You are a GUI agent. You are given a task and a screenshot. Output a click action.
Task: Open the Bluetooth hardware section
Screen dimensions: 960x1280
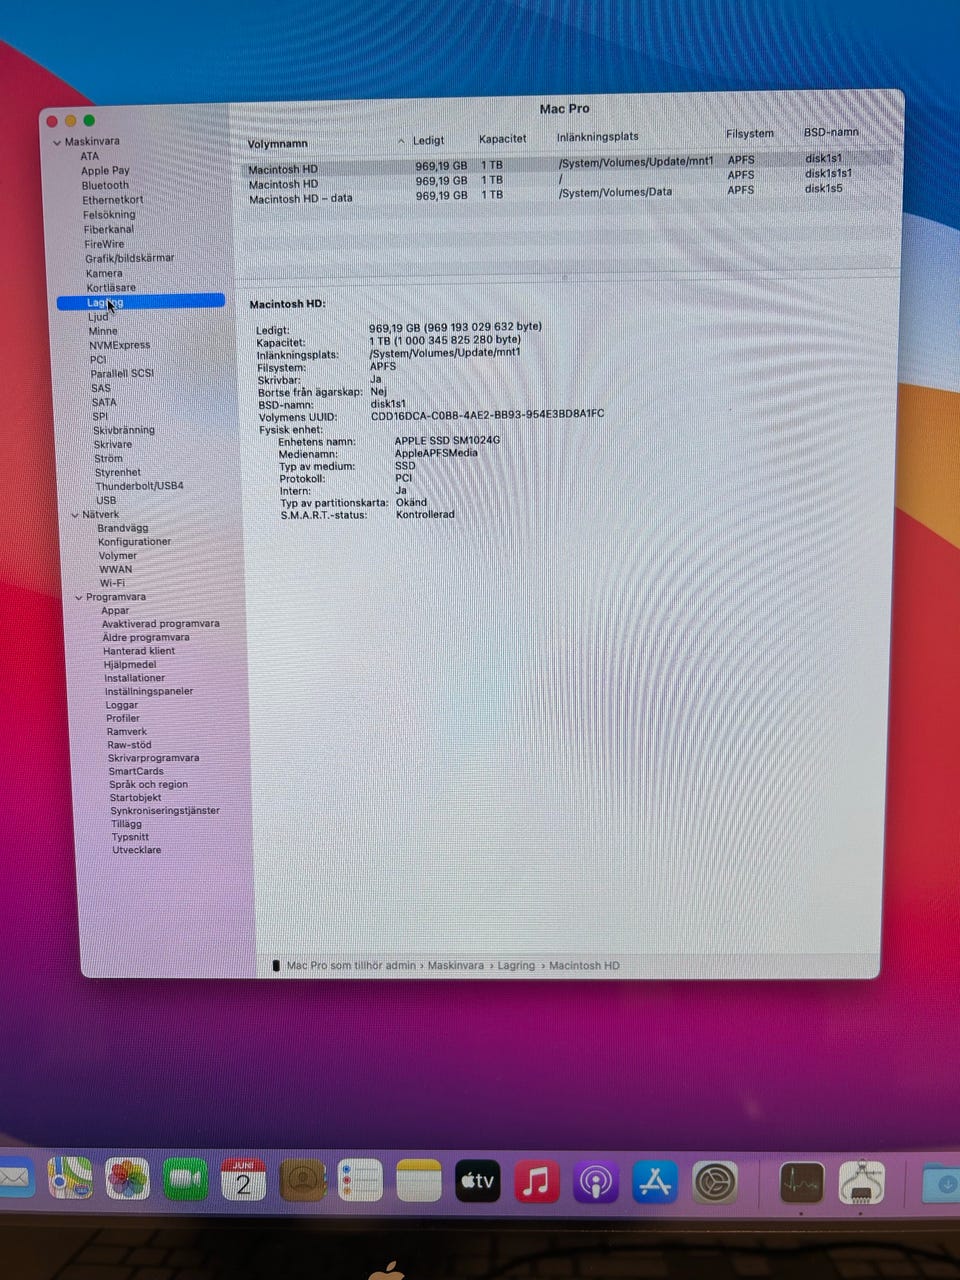click(x=105, y=186)
